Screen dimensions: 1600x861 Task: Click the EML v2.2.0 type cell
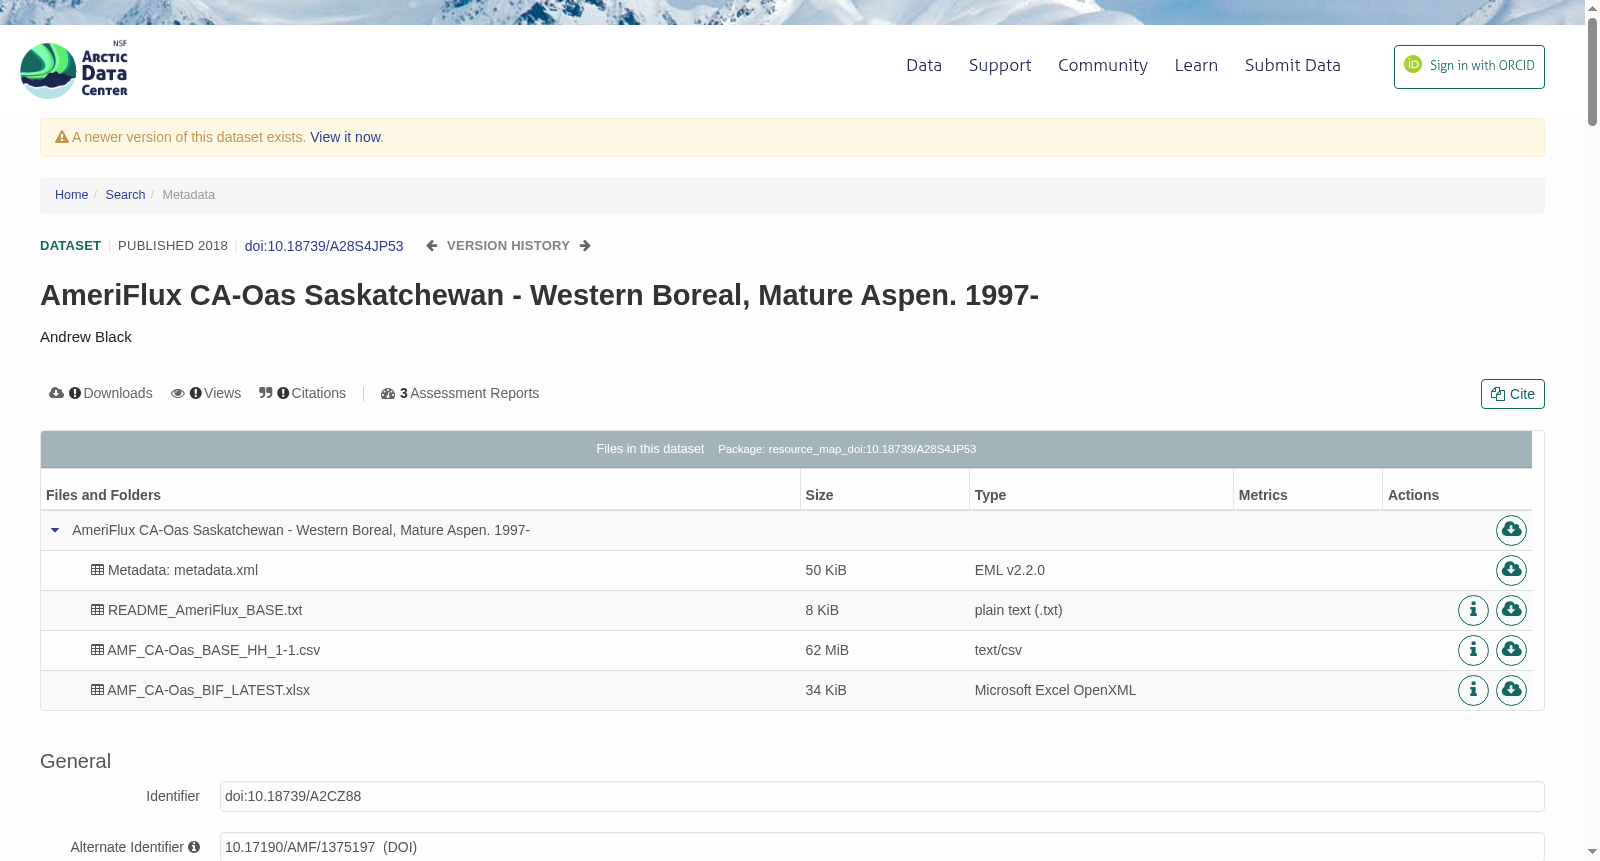coord(1100,570)
